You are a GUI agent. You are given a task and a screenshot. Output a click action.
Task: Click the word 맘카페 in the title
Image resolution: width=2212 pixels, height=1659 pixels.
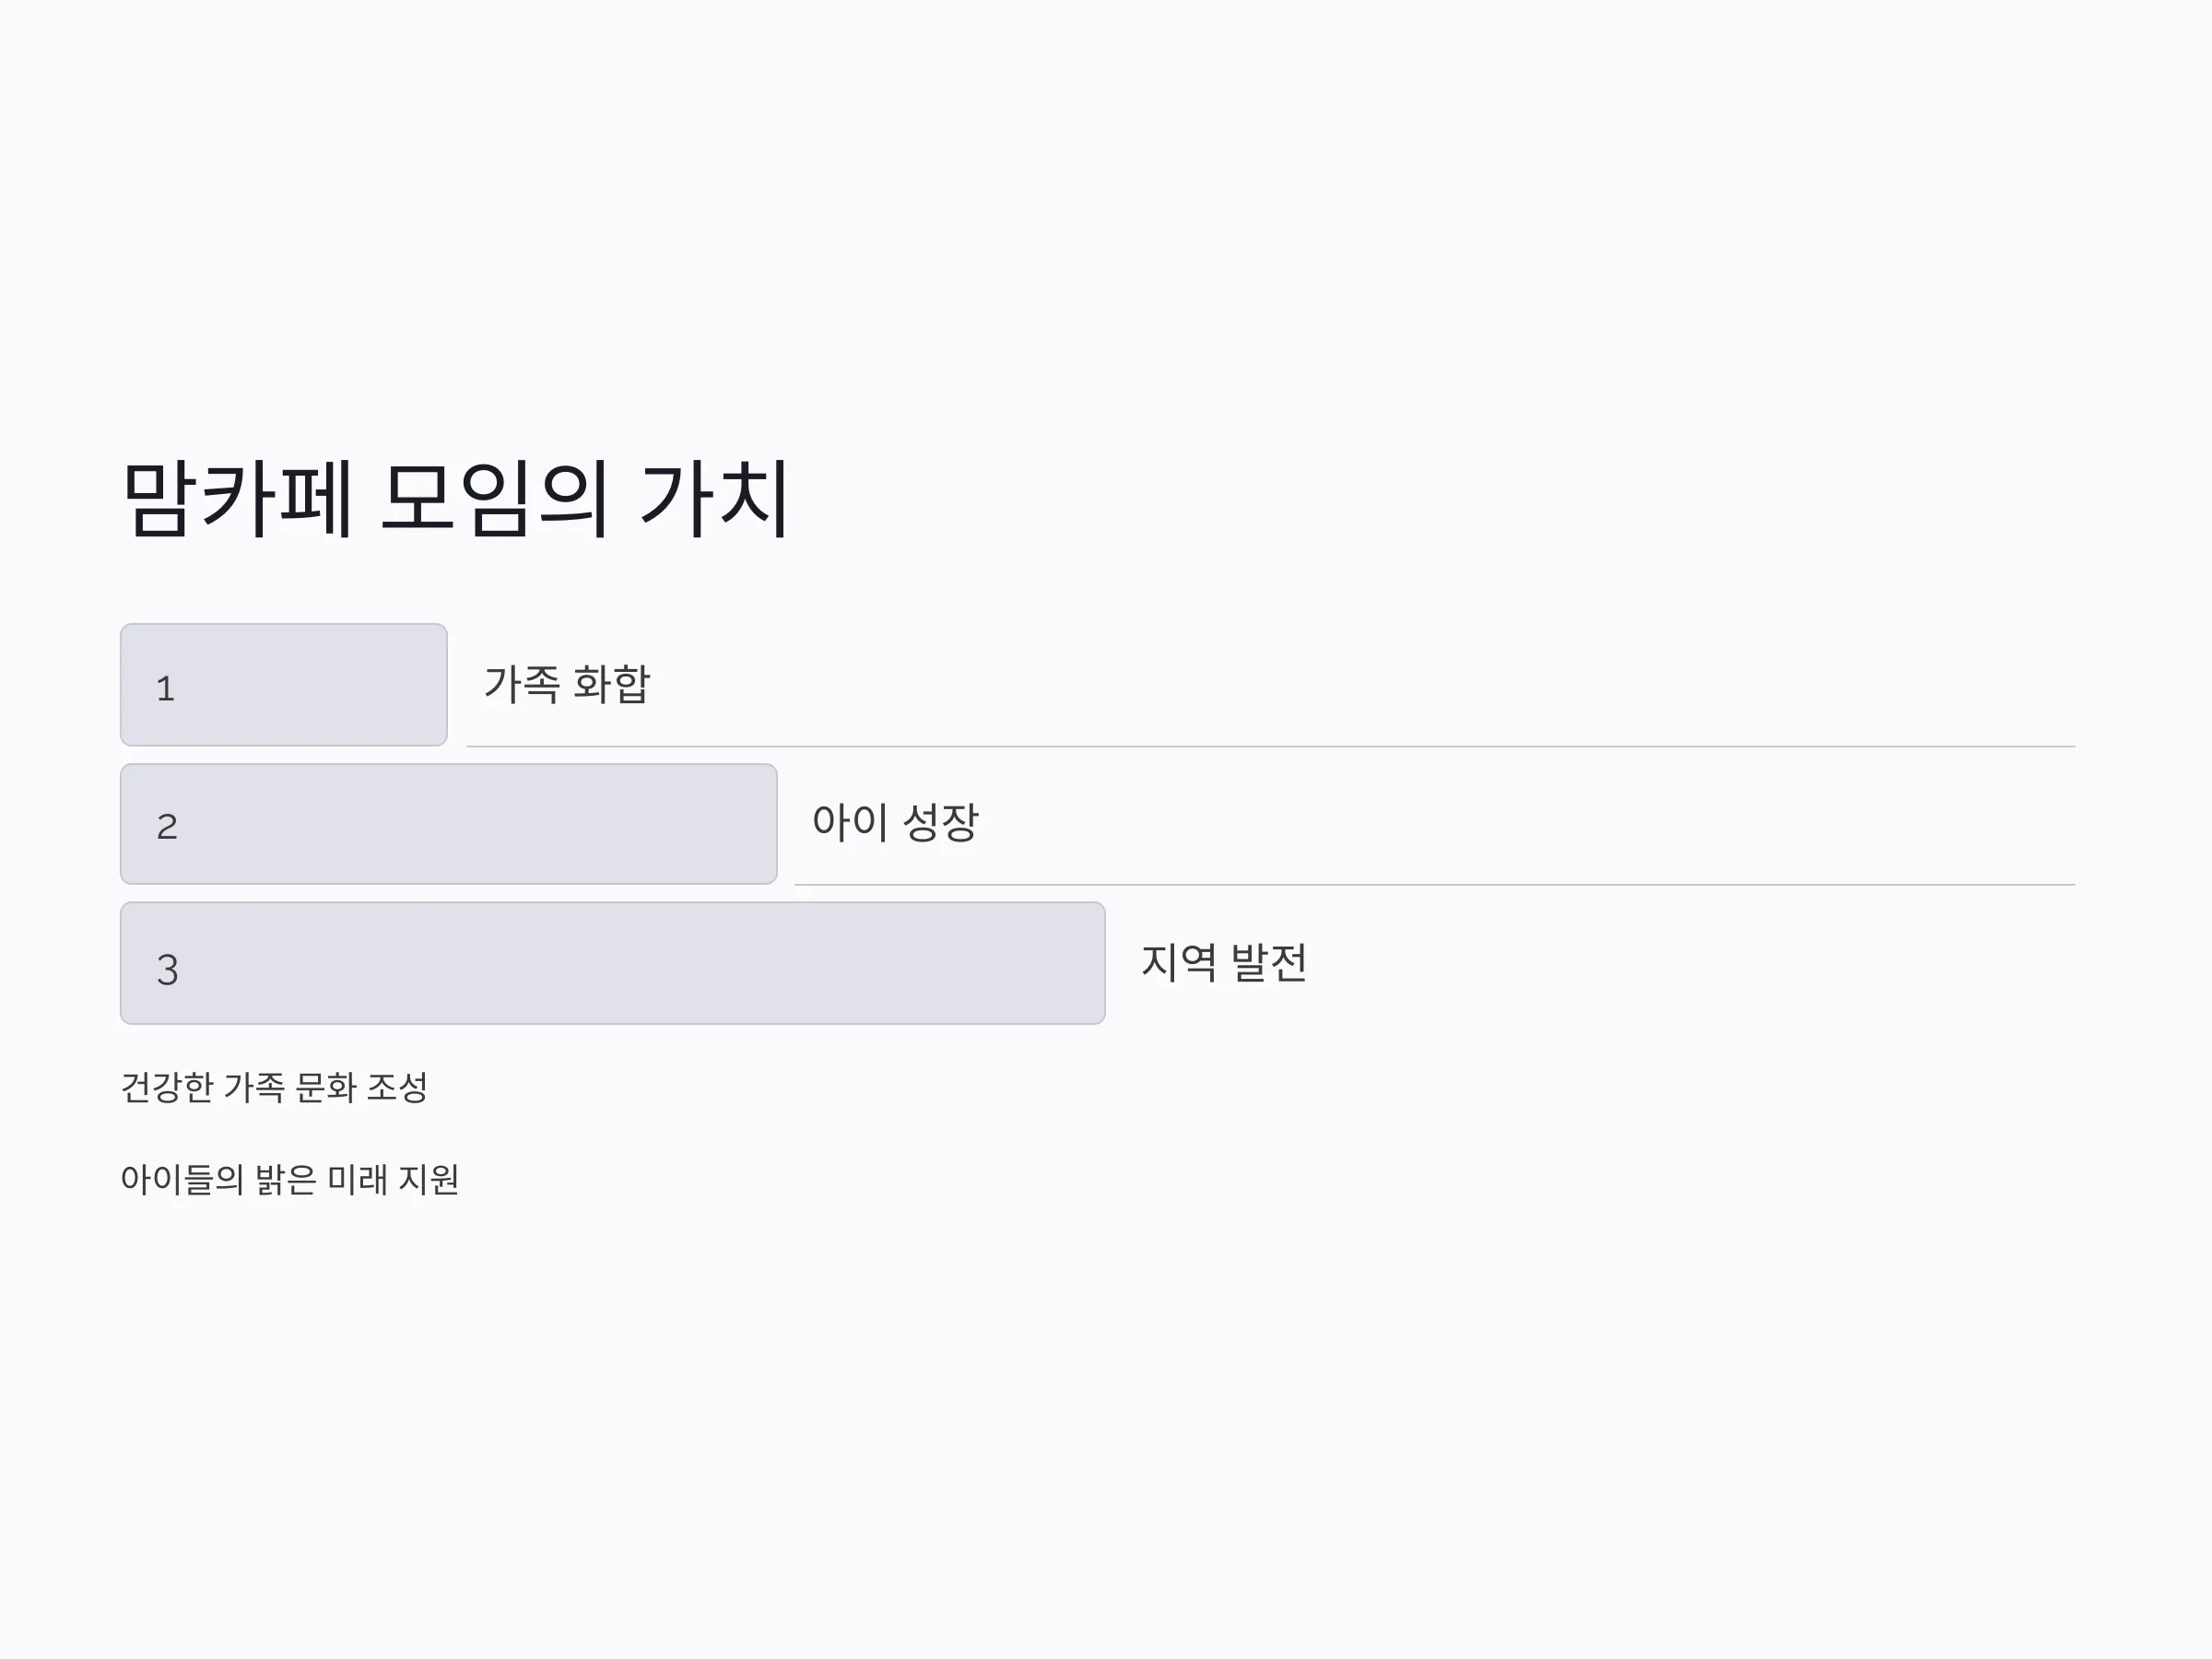(x=237, y=498)
